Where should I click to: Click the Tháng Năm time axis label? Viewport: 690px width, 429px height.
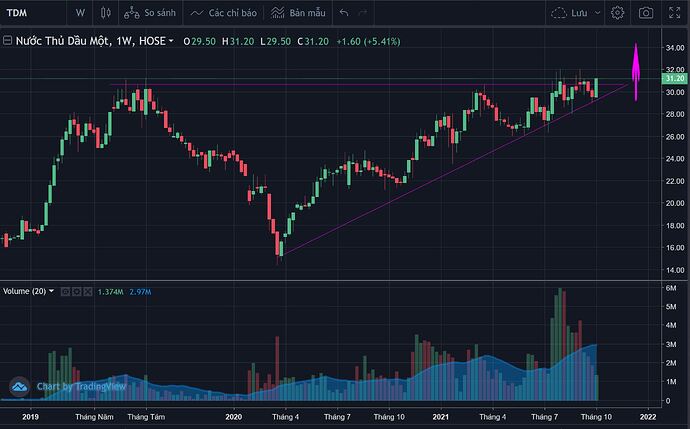pyautogui.click(x=94, y=417)
